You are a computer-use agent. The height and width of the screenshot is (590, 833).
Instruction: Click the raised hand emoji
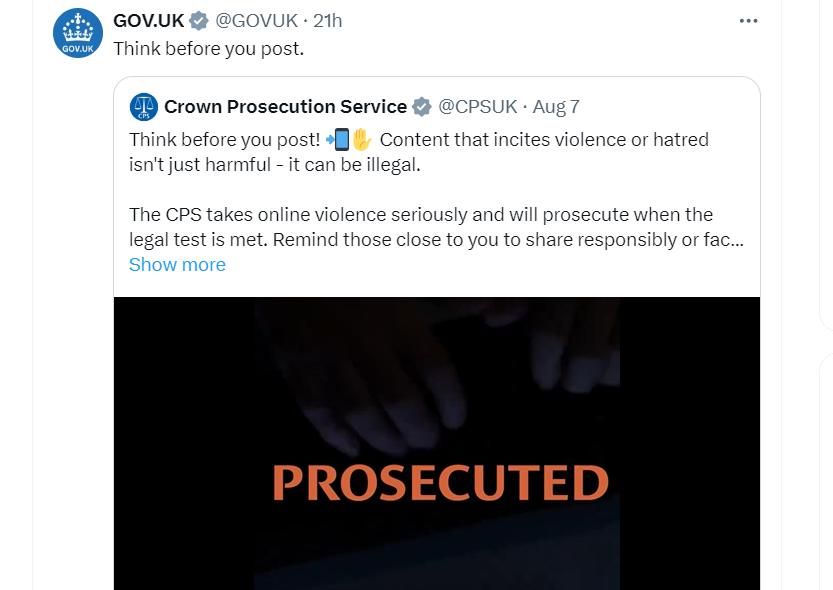tap(362, 140)
